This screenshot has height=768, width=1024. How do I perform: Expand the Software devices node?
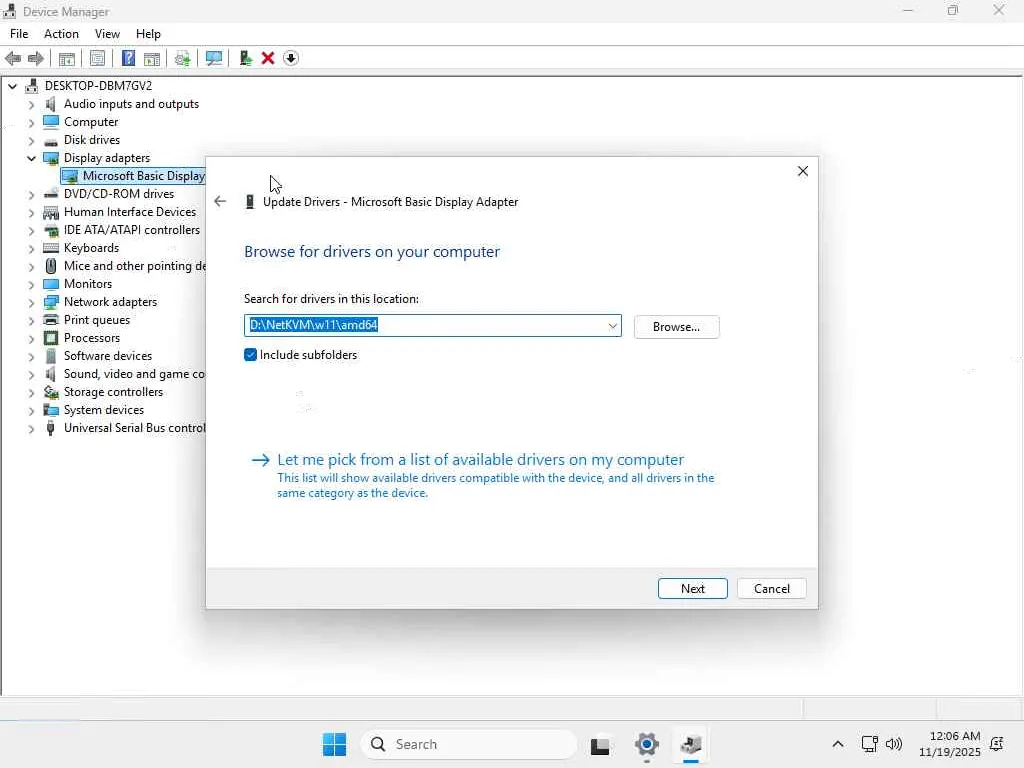click(x=31, y=357)
